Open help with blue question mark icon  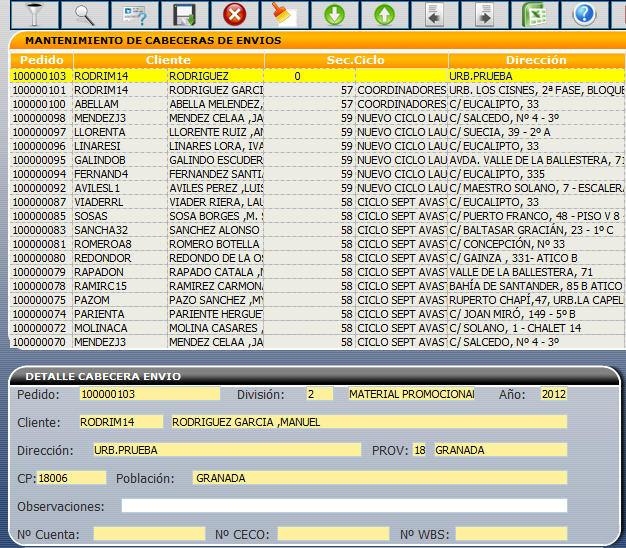coord(584,14)
